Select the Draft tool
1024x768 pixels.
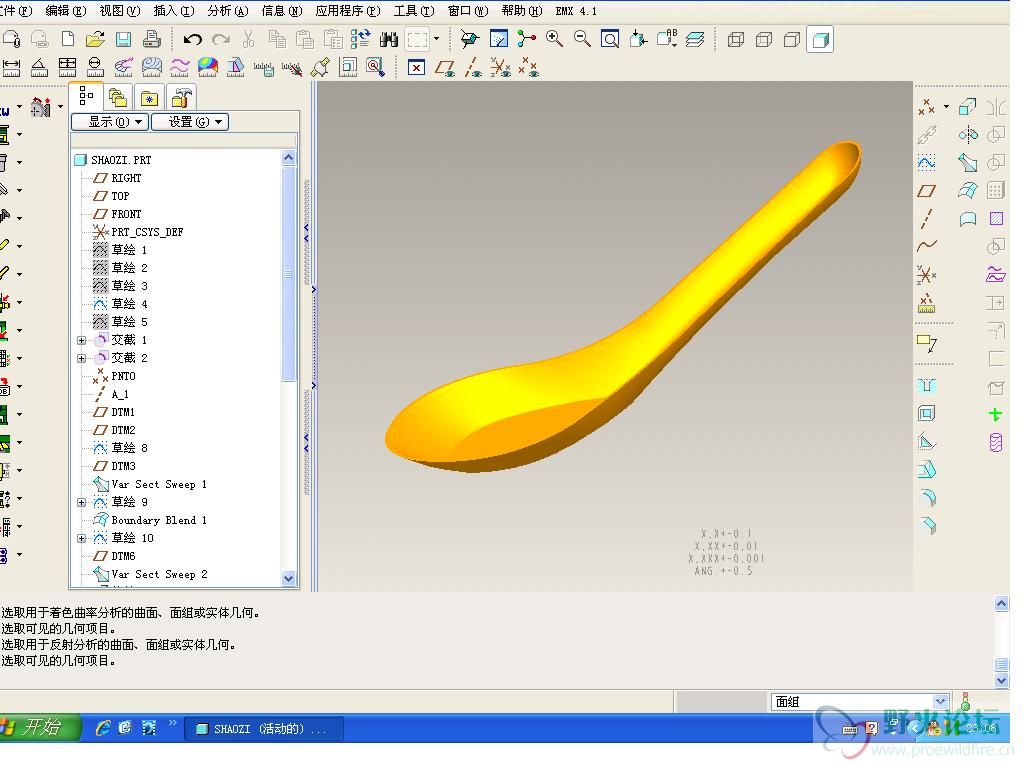[x=926, y=470]
